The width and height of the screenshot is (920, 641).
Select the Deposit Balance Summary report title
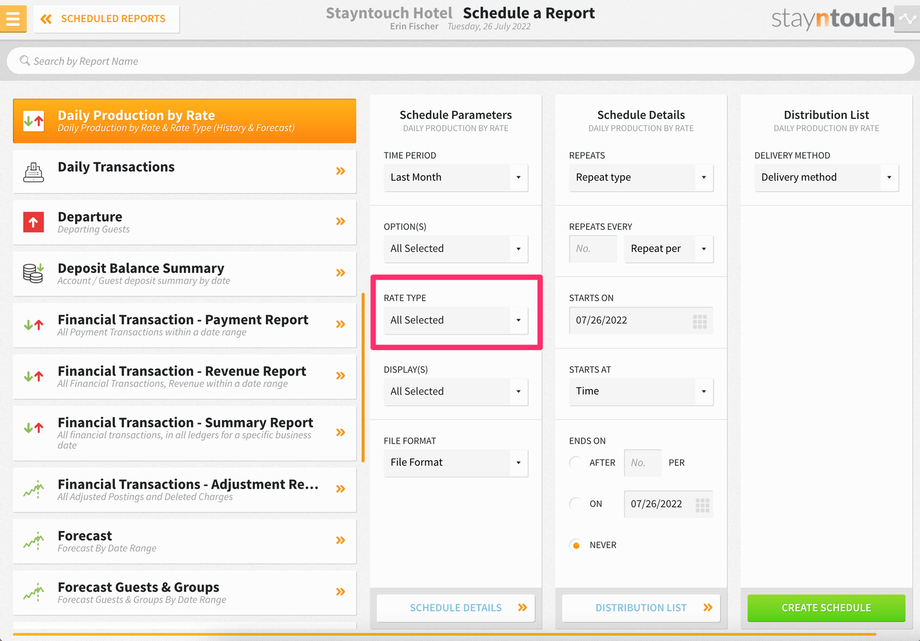tap(141, 268)
